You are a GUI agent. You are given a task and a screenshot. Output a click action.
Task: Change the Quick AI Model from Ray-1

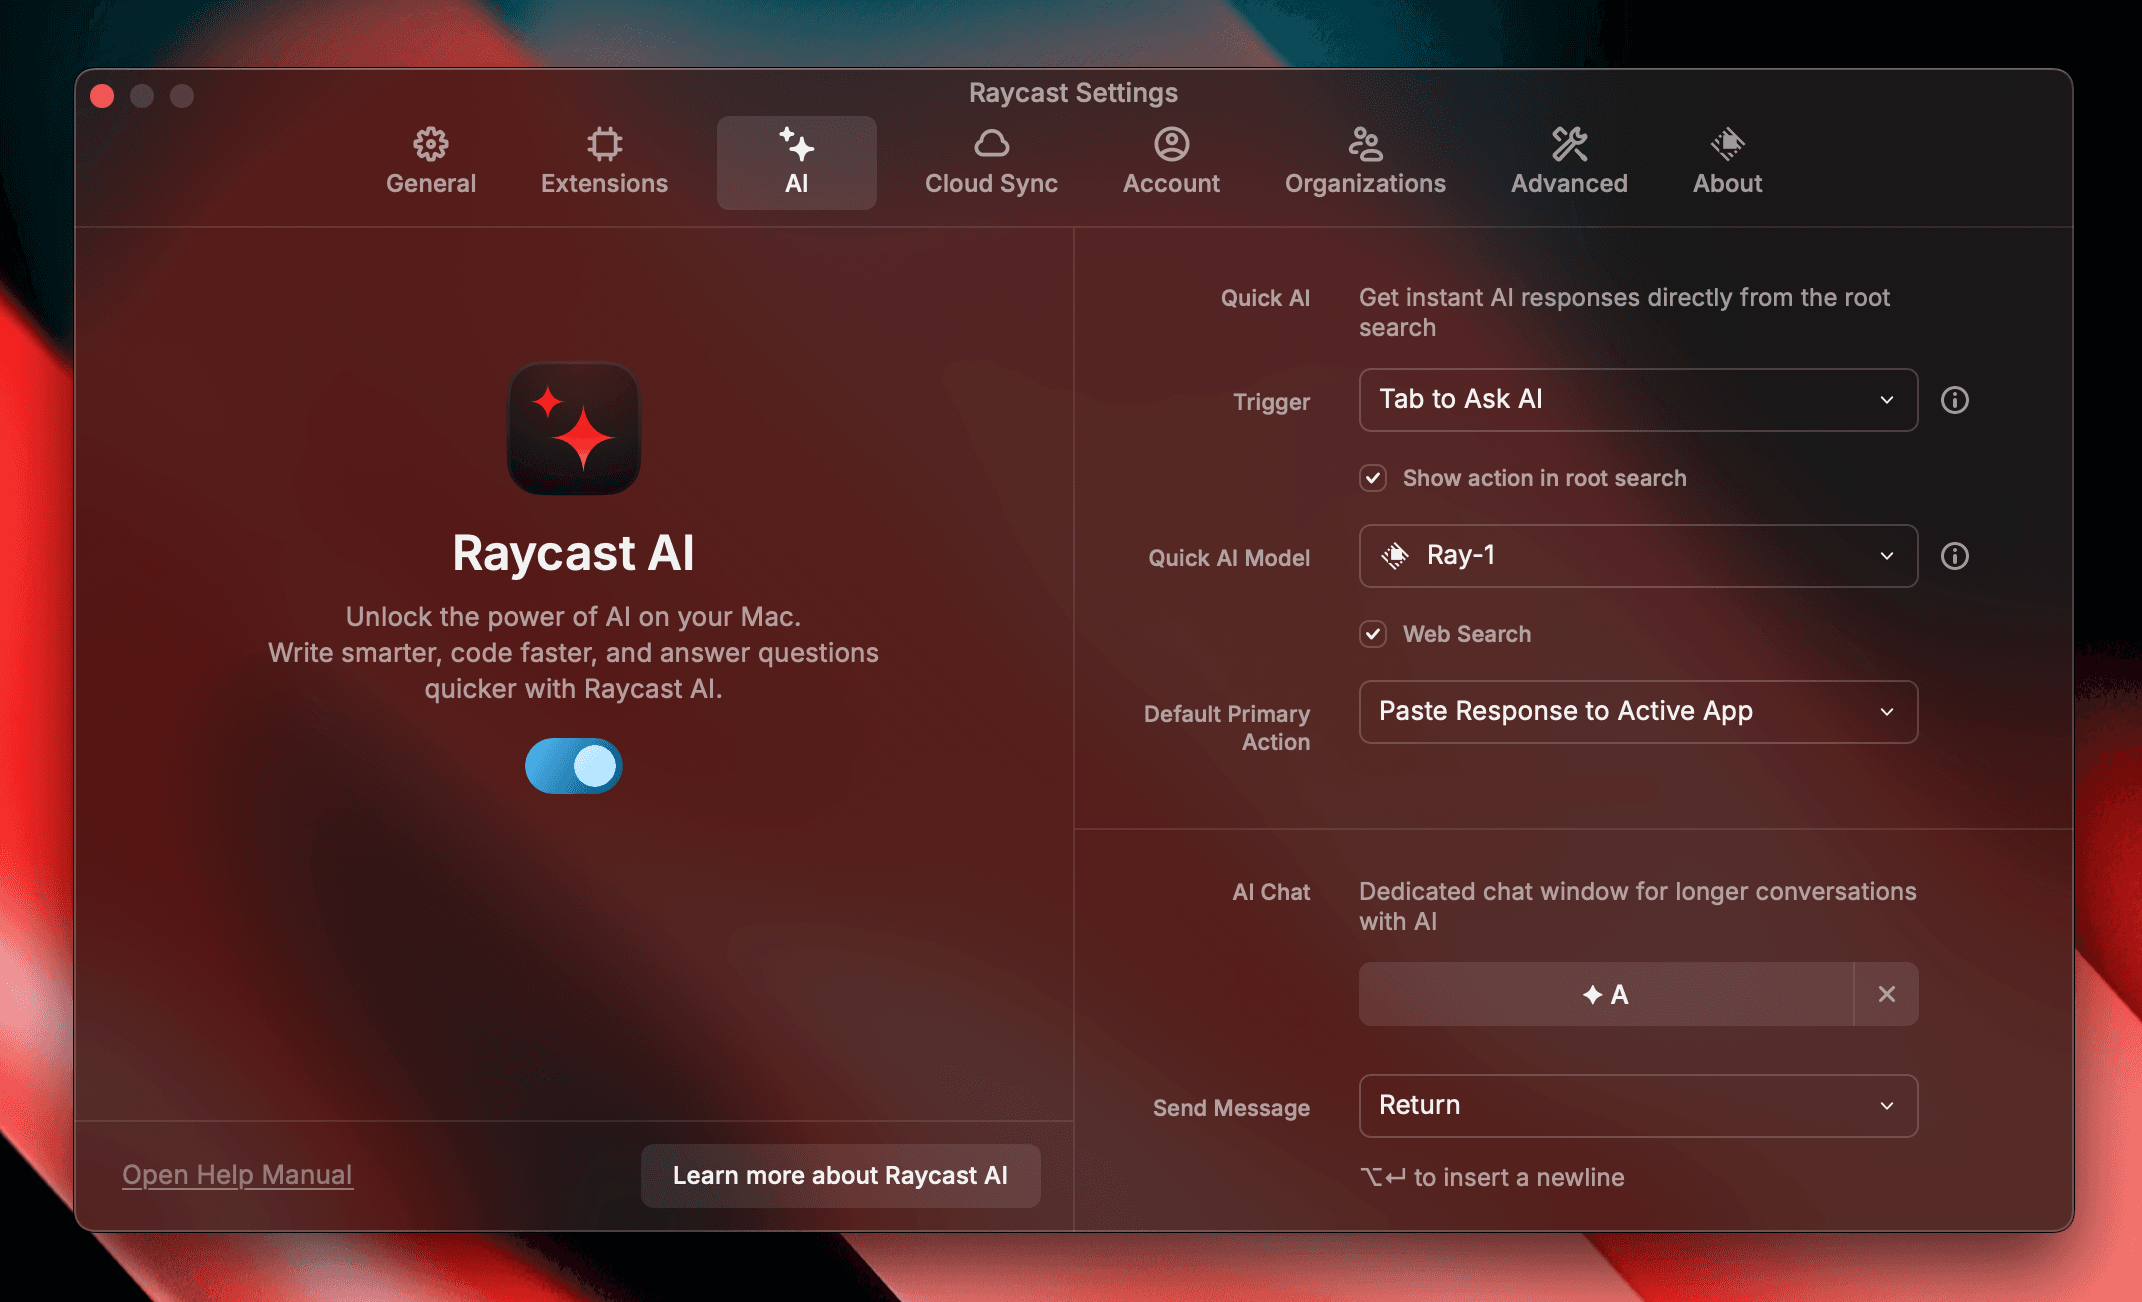(1637, 556)
